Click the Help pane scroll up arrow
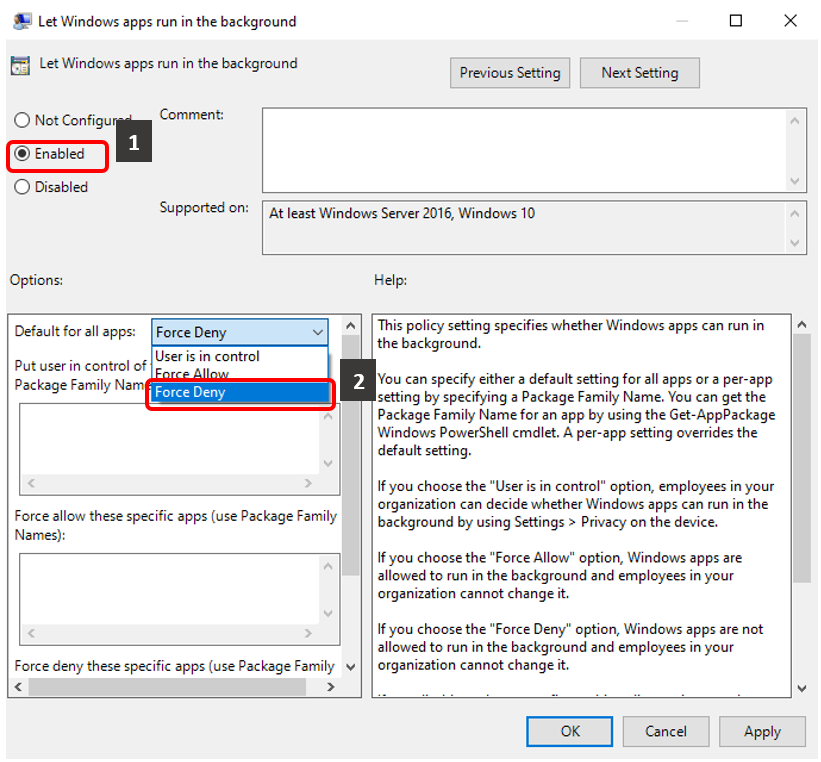Image resolution: width=821 pixels, height=762 pixels. (802, 325)
